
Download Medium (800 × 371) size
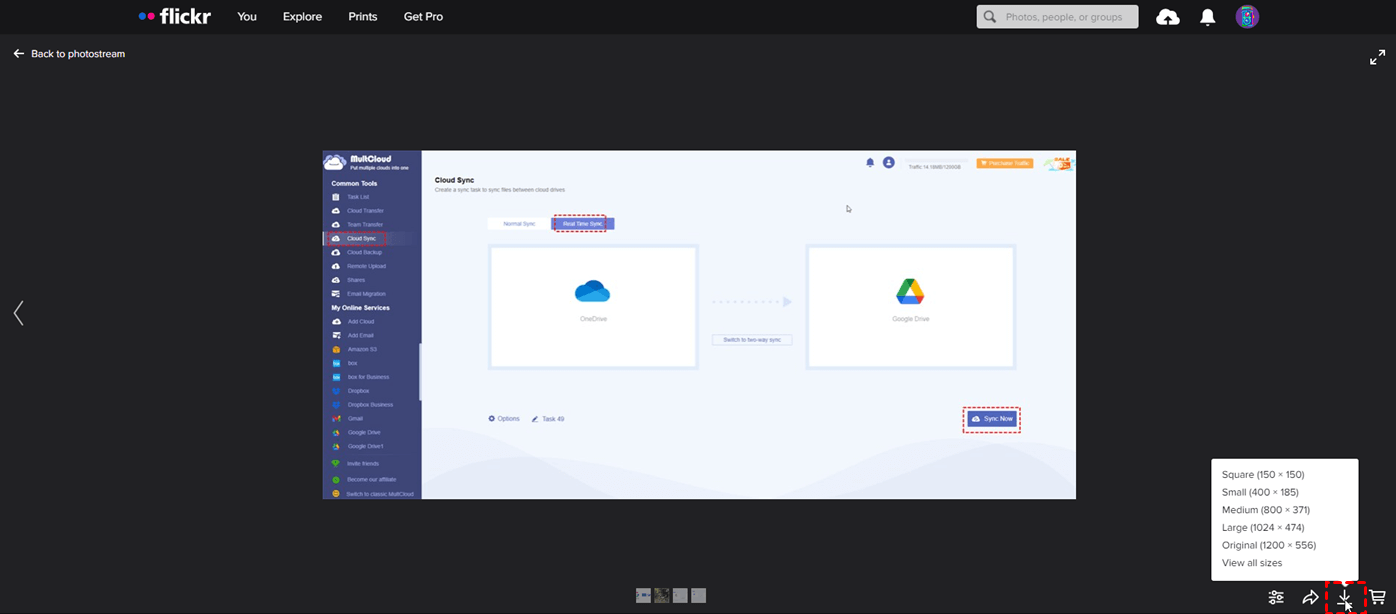click(1266, 510)
